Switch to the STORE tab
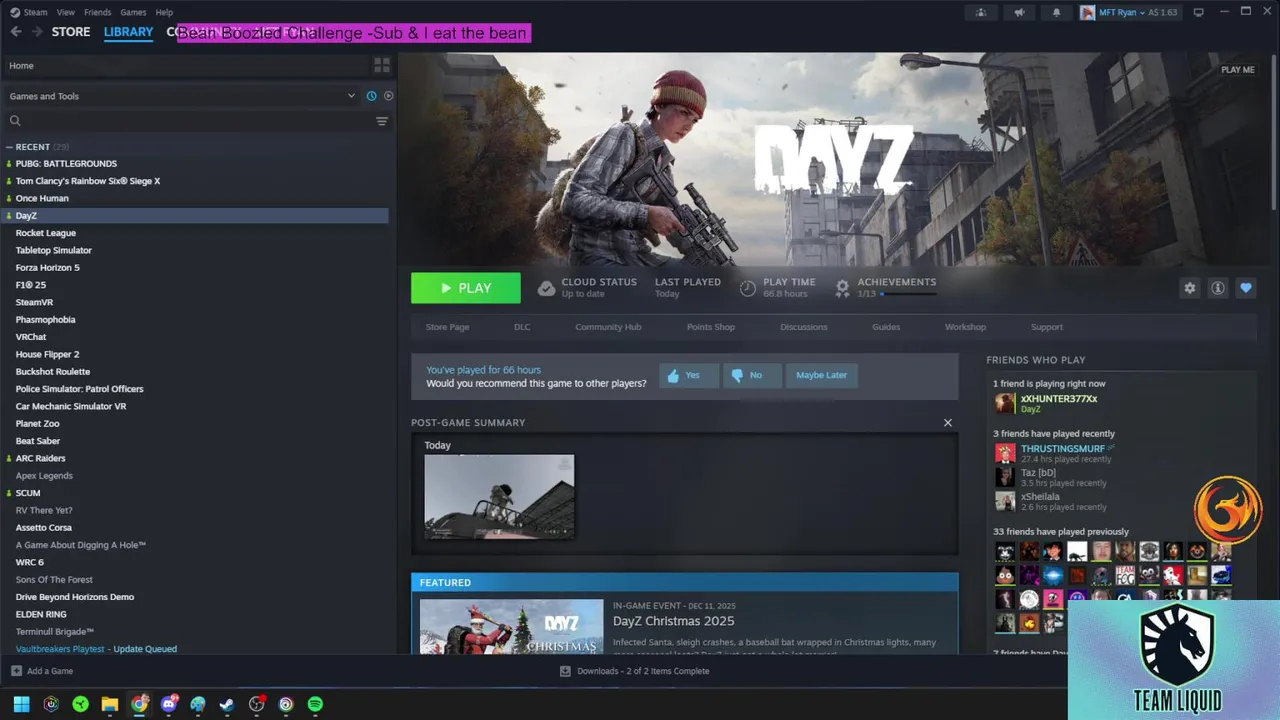The height and width of the screenshot is (720, 1280). pyautogui.click(x=71, y=32)
